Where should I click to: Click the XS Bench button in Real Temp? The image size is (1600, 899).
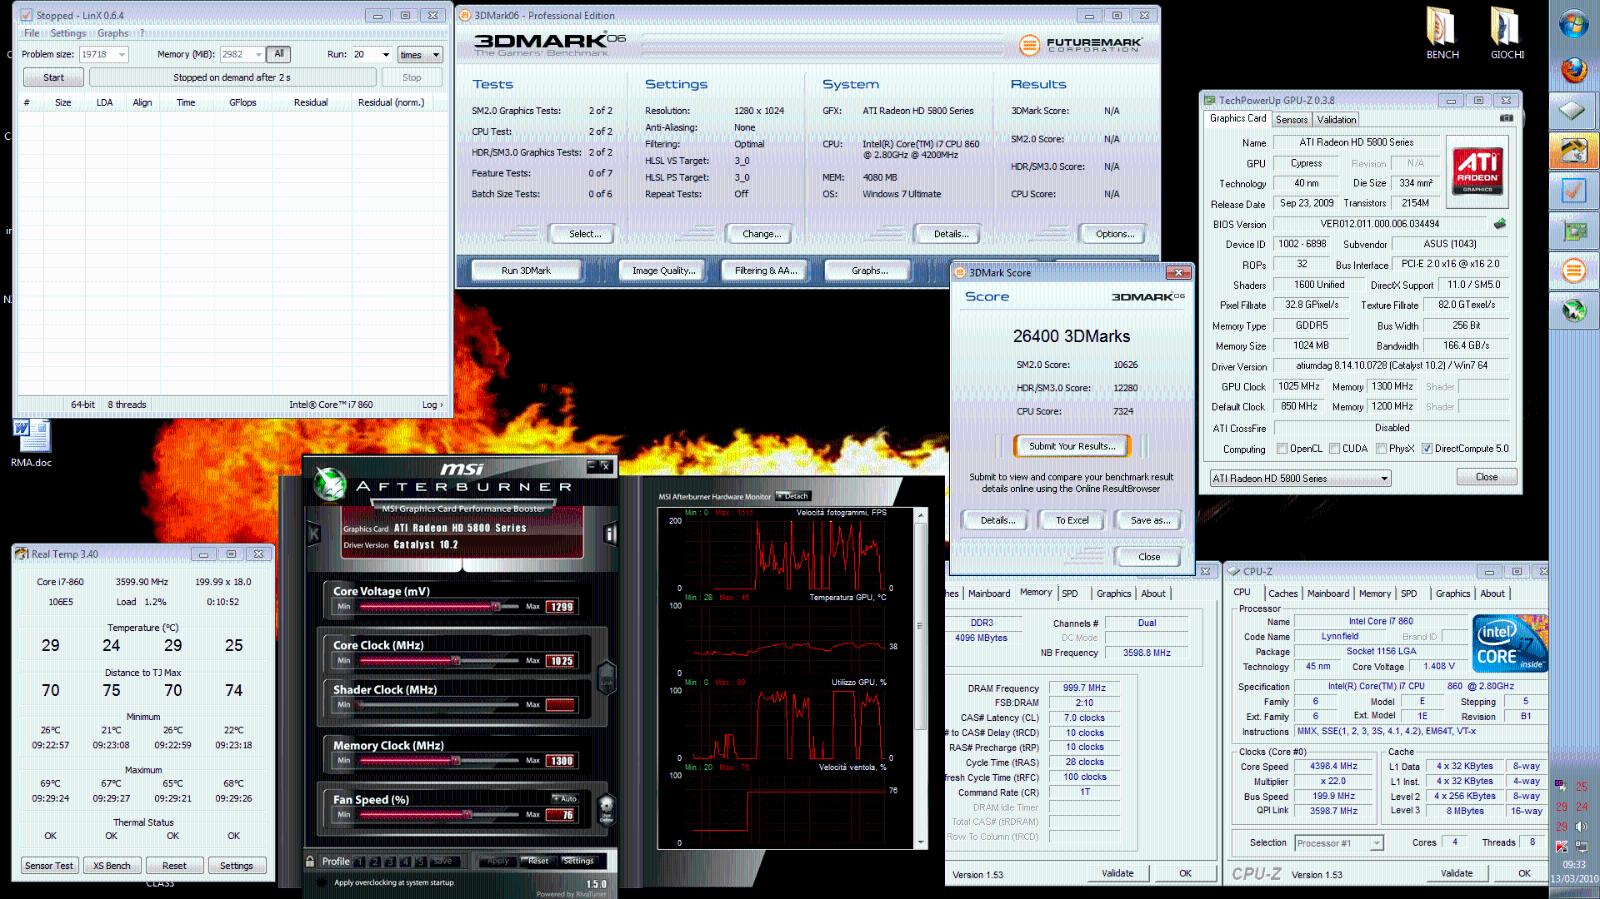click(112, 866)
